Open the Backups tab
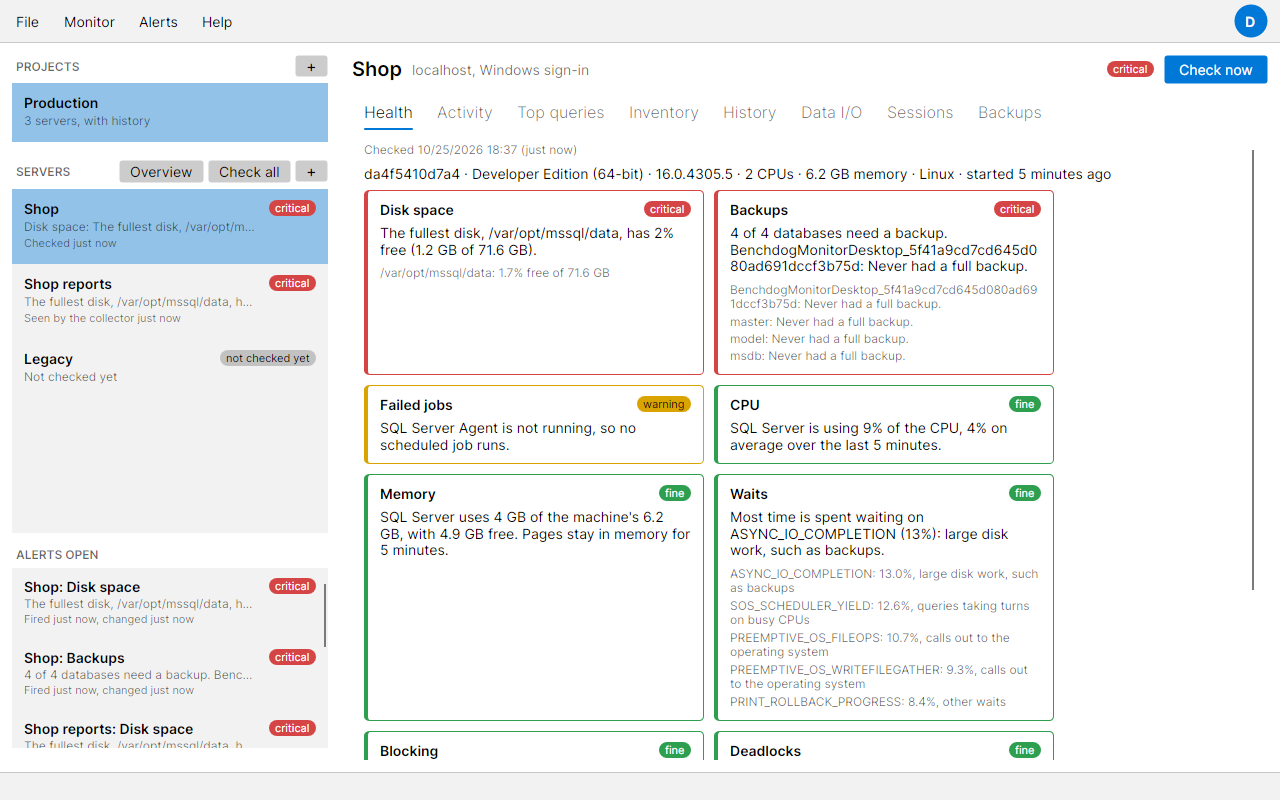 click(x=1010, y=113)
